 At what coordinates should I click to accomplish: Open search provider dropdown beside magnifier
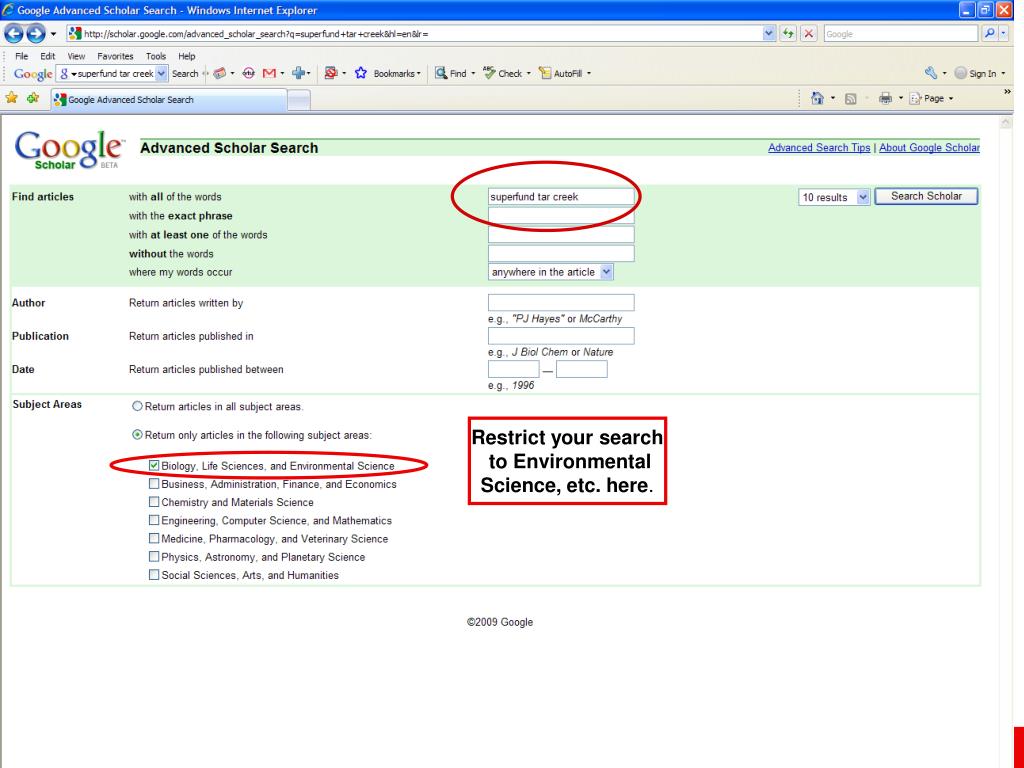point(1004,33)
